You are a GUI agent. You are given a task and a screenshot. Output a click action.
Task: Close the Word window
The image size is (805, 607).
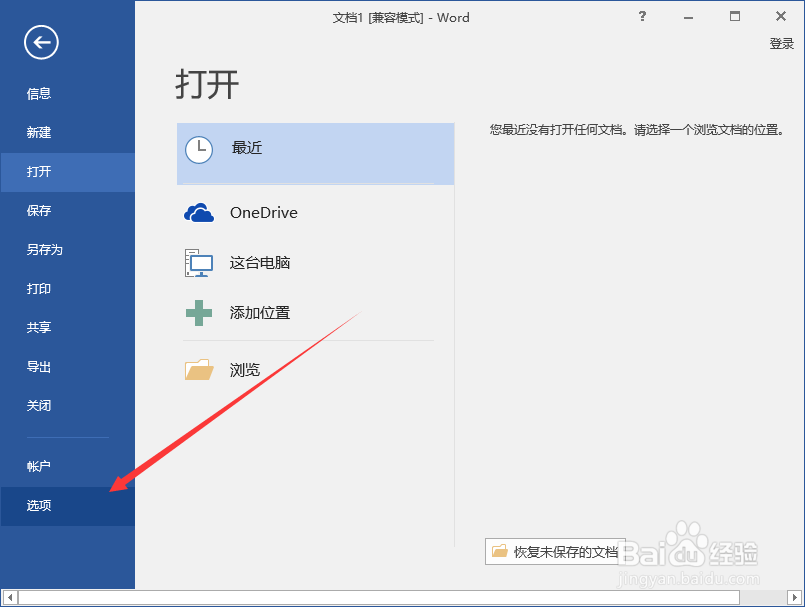pyautogui.click(x=781, y=16)
